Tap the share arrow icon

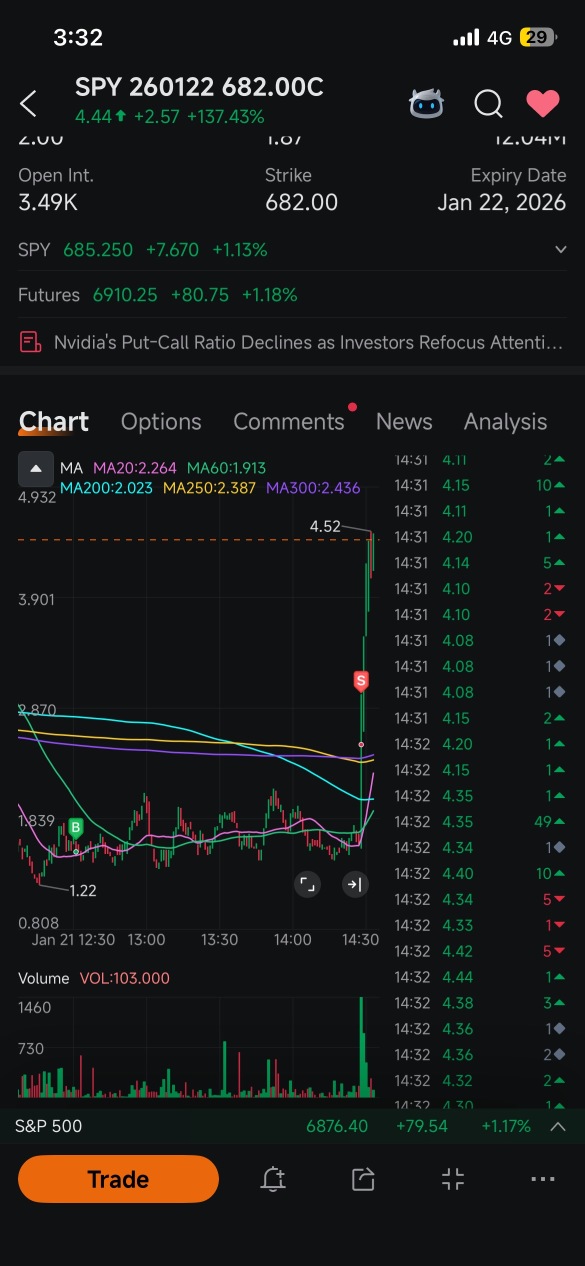pyautogui.click(x=363, y=1179)
